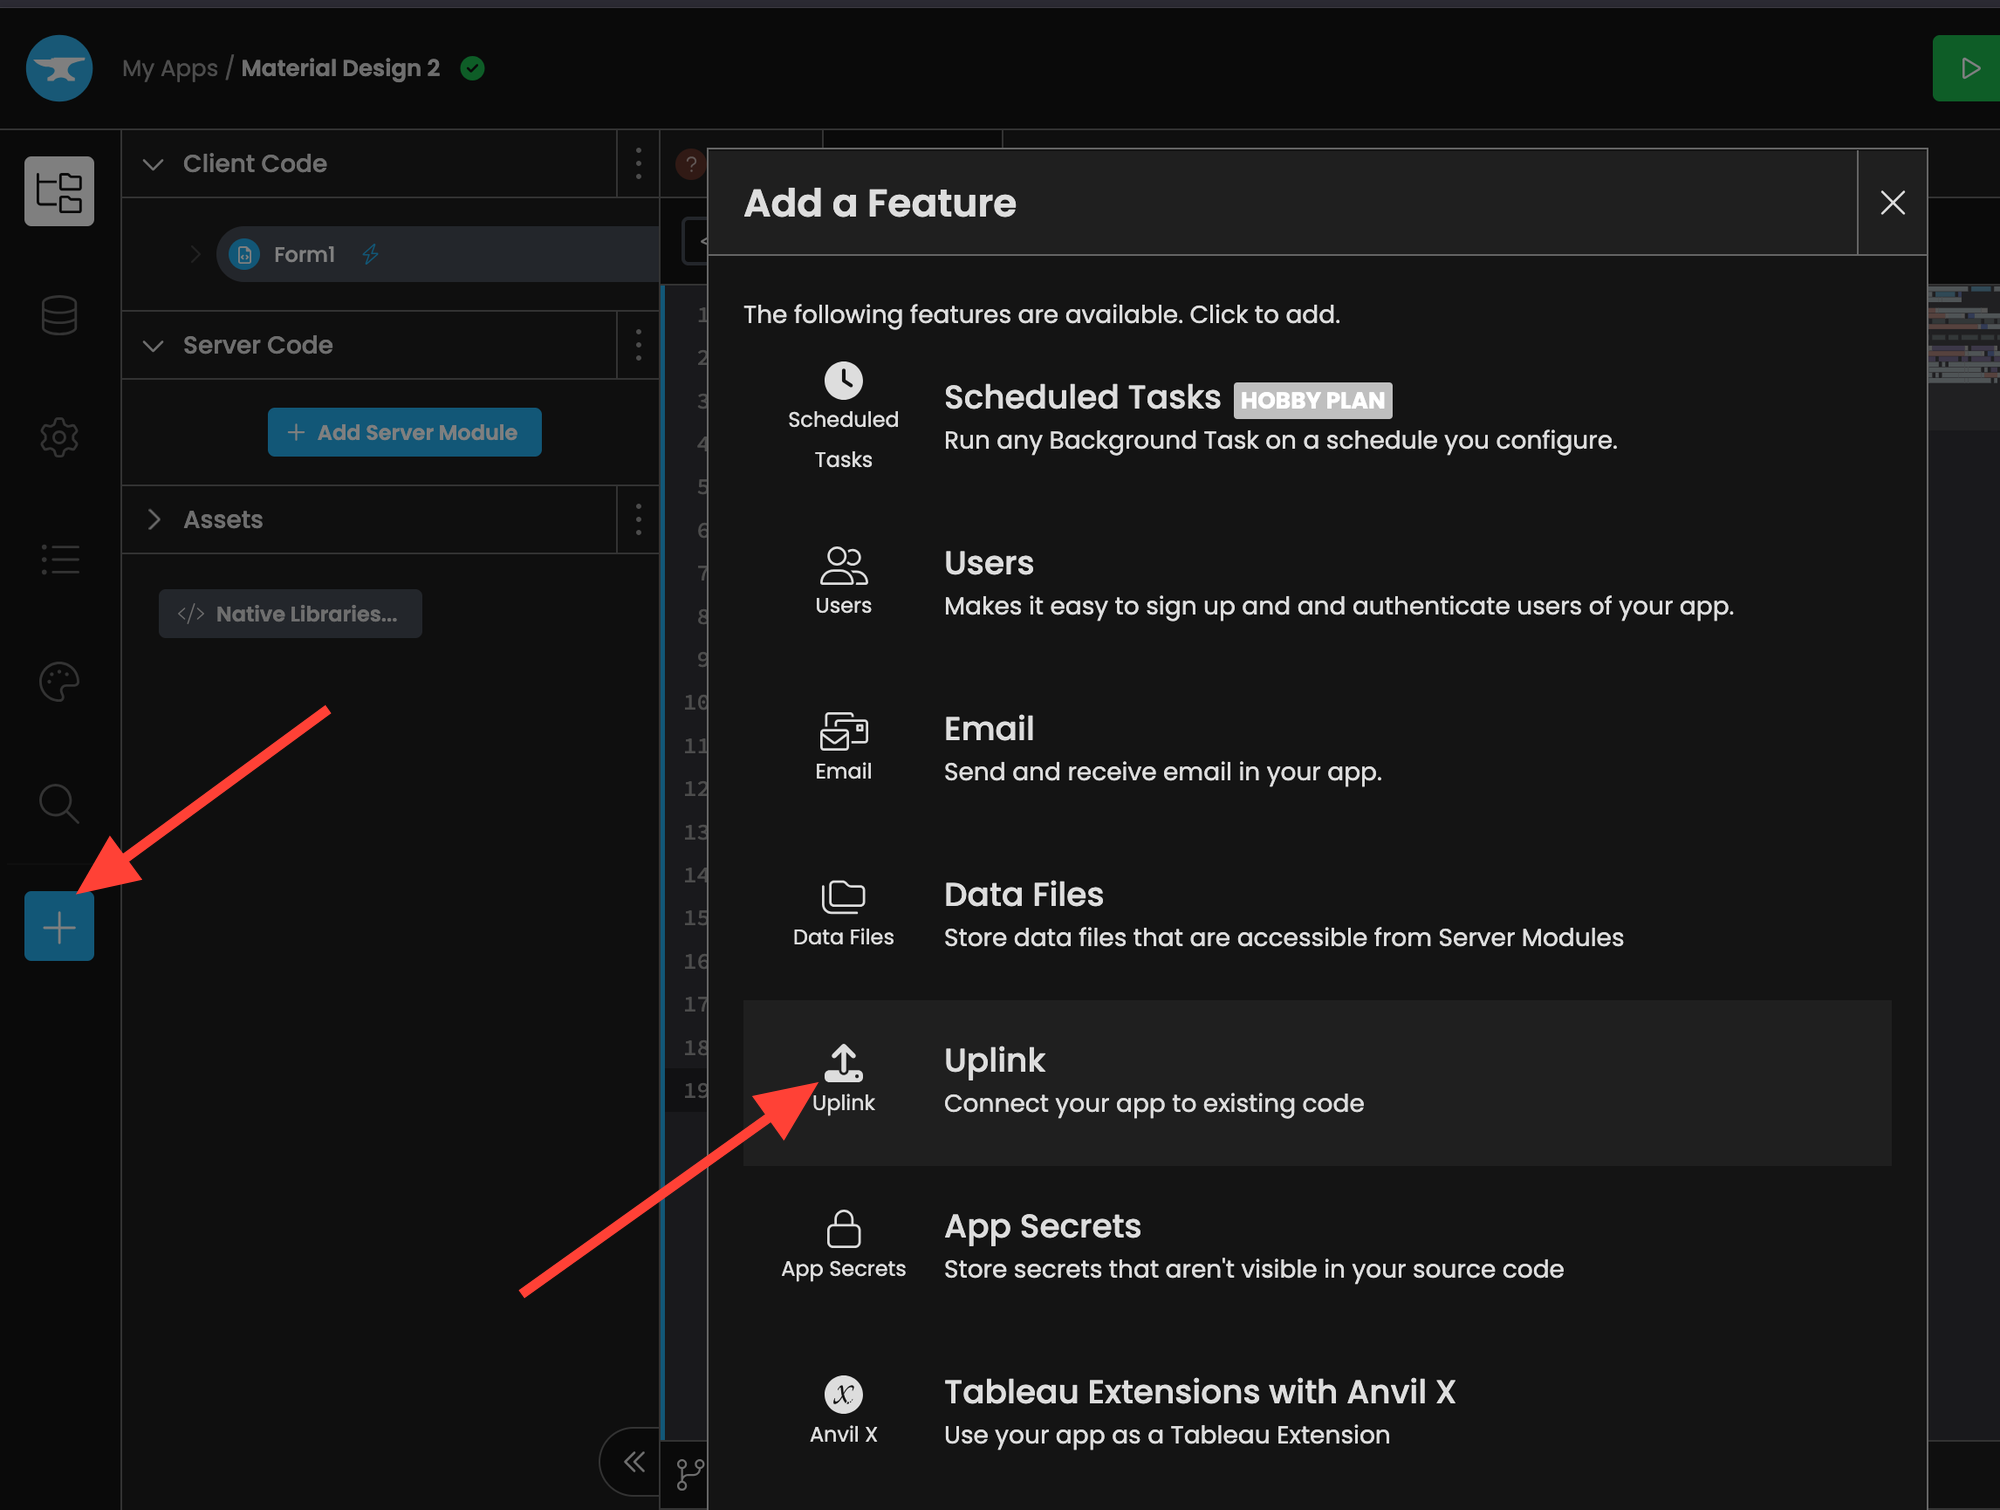The image size is (2000, 1510).
Task: Collapse the sidebar with double-chevron button
Action: pyautogui.click(x=634, y=1462)
